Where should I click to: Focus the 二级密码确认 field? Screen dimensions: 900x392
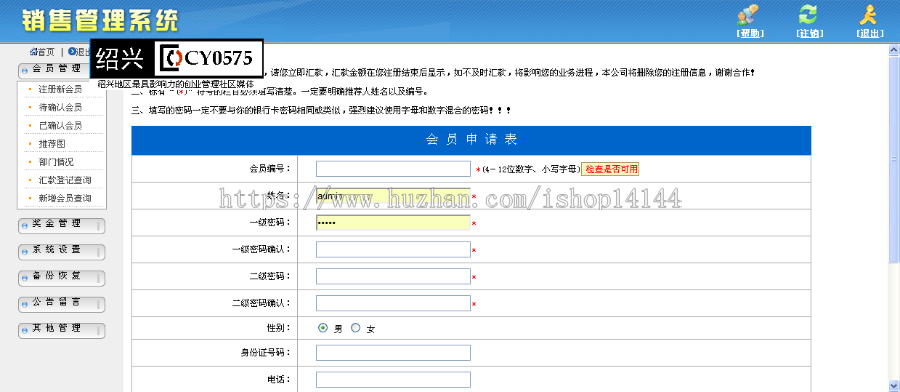click(x=393, y=303)
